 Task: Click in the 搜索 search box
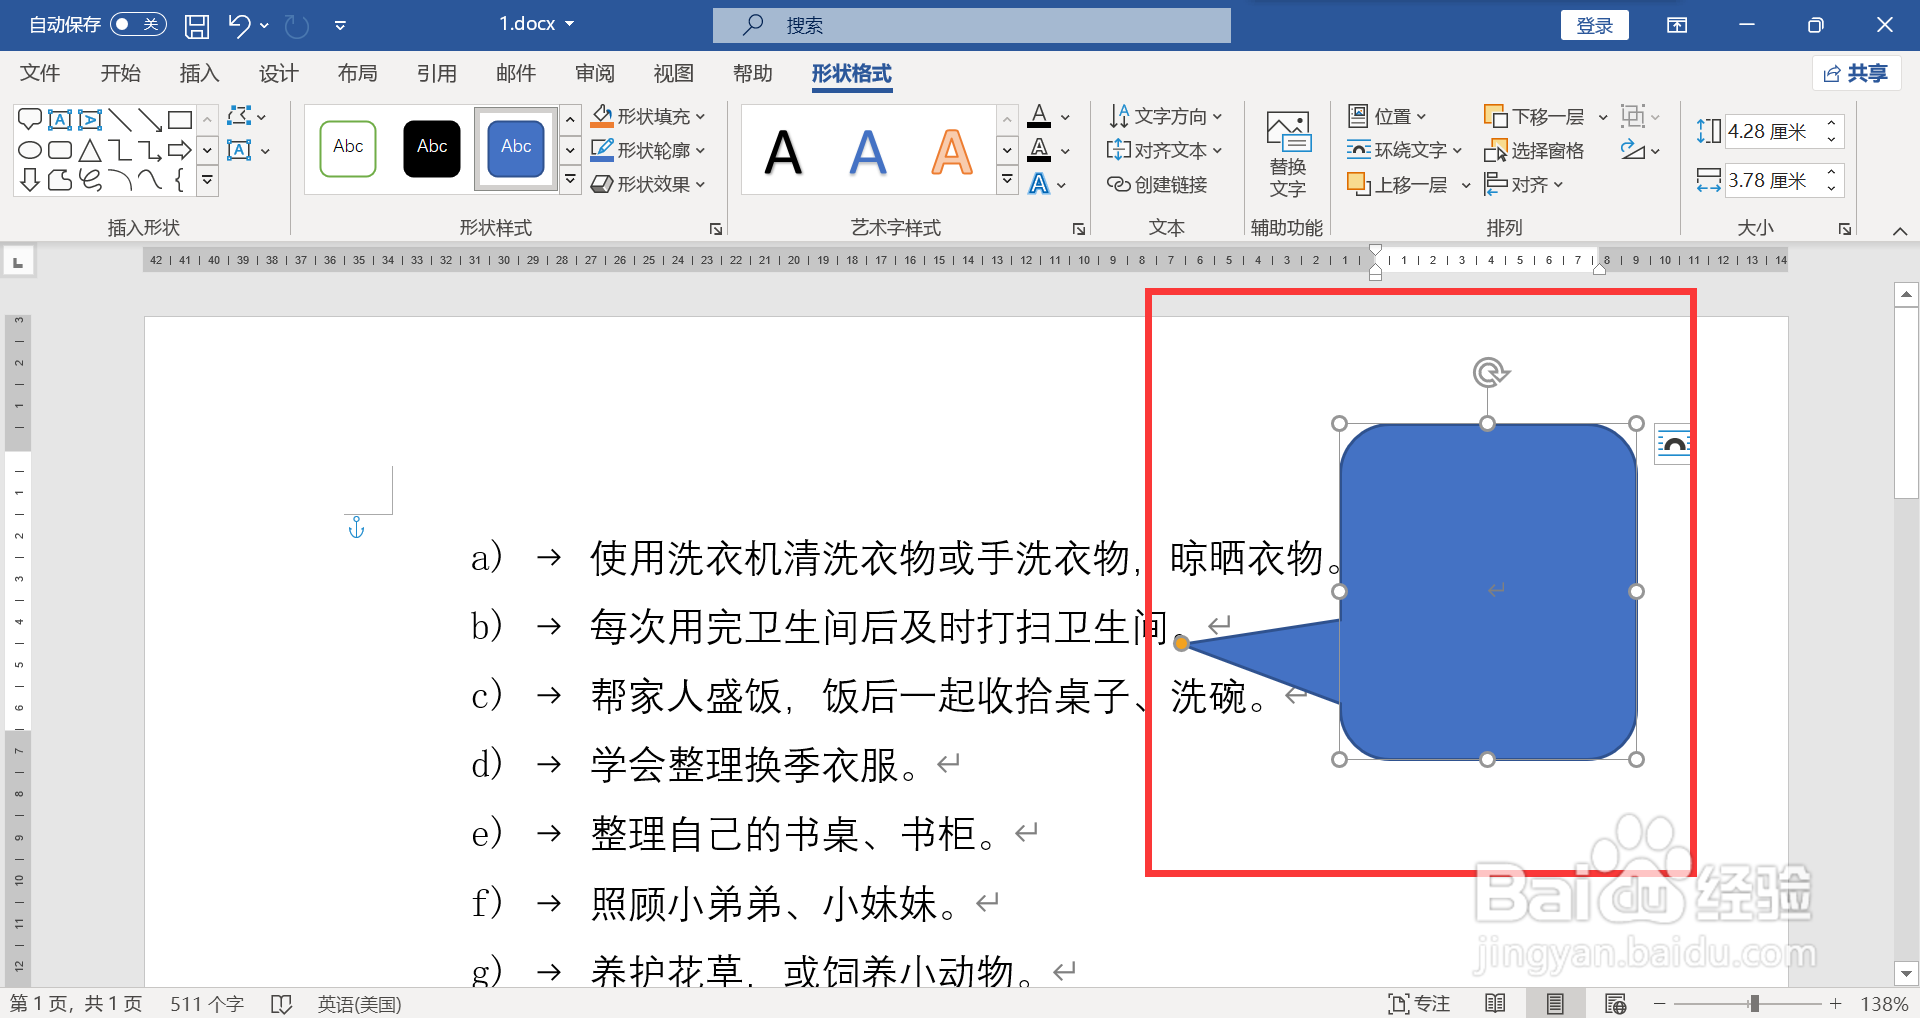pos(971,25)
